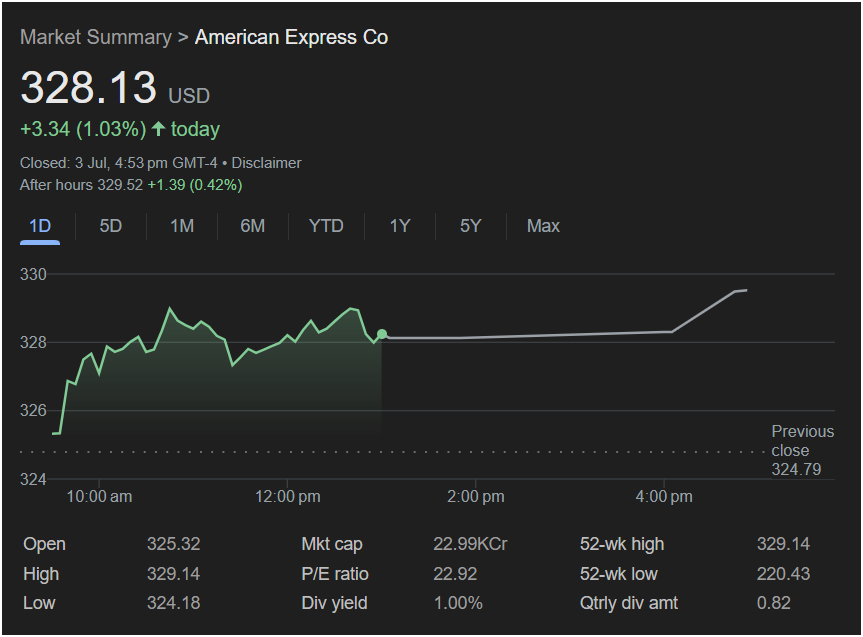The height and width of the screenshot is (637, 863).
Task: Show the 6M chart range
Action: 253,226
